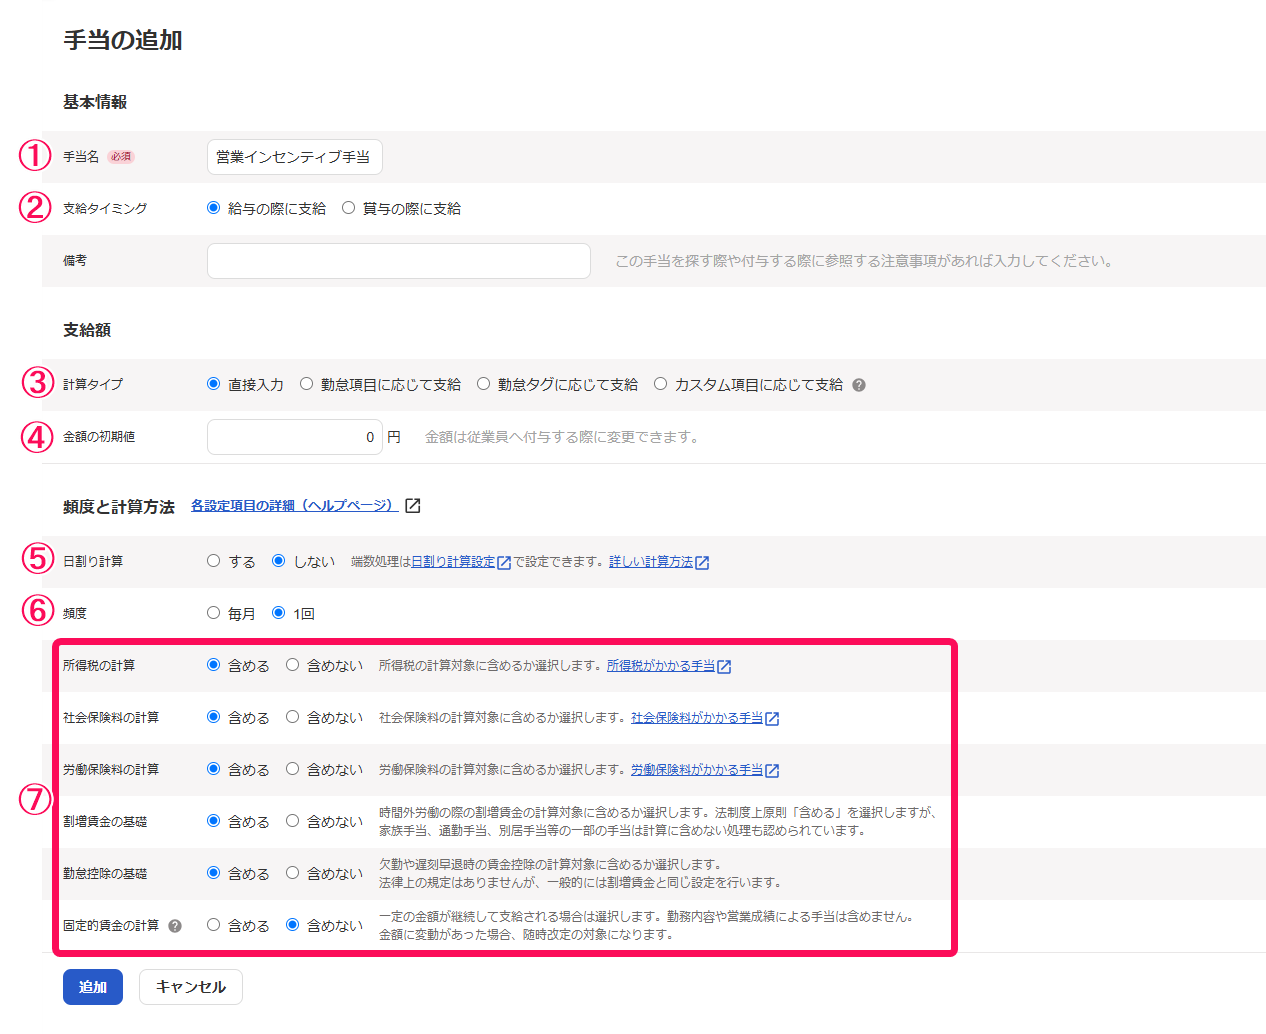Image resolution: width=1266 pixels, height=1034 pixels.
Task: Select 含める for 労働保険料の計算
Action: (213, 769)
